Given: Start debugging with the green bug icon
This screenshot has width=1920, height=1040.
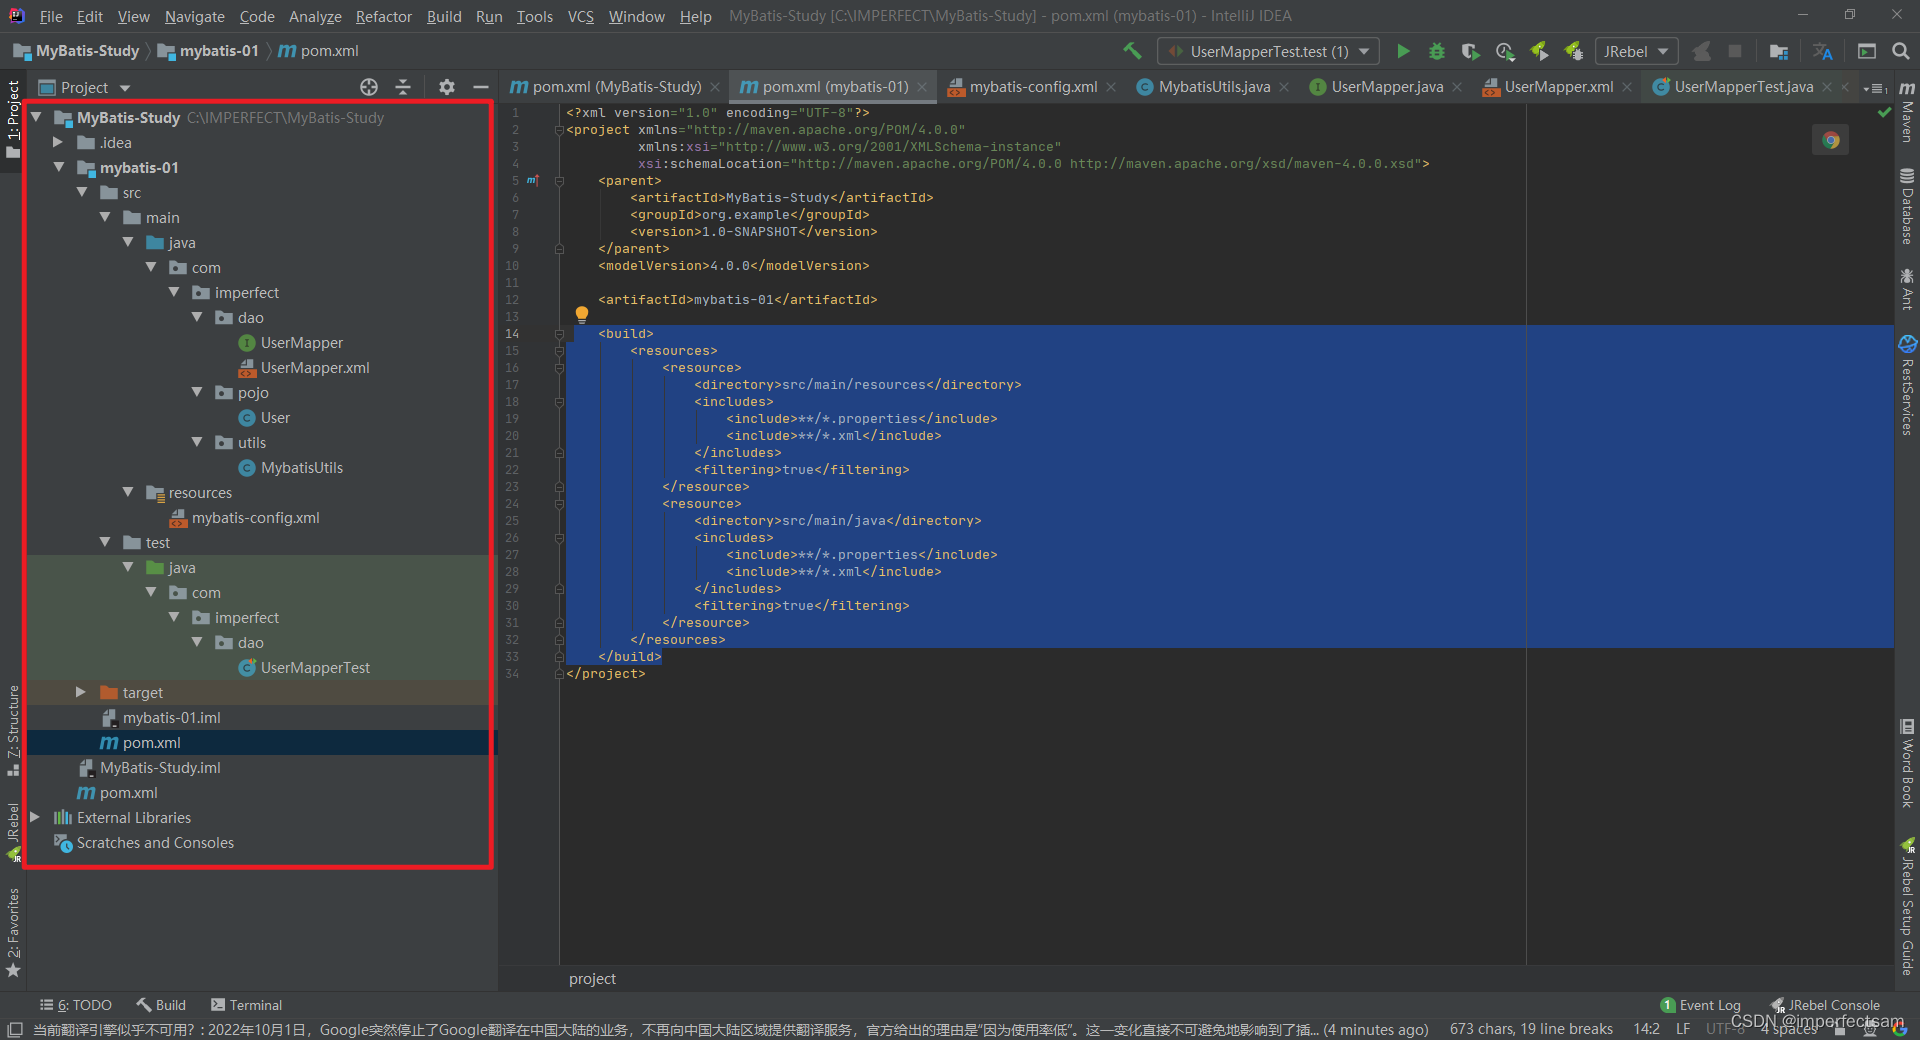Looking at the screenshot, I should 1437,51.
